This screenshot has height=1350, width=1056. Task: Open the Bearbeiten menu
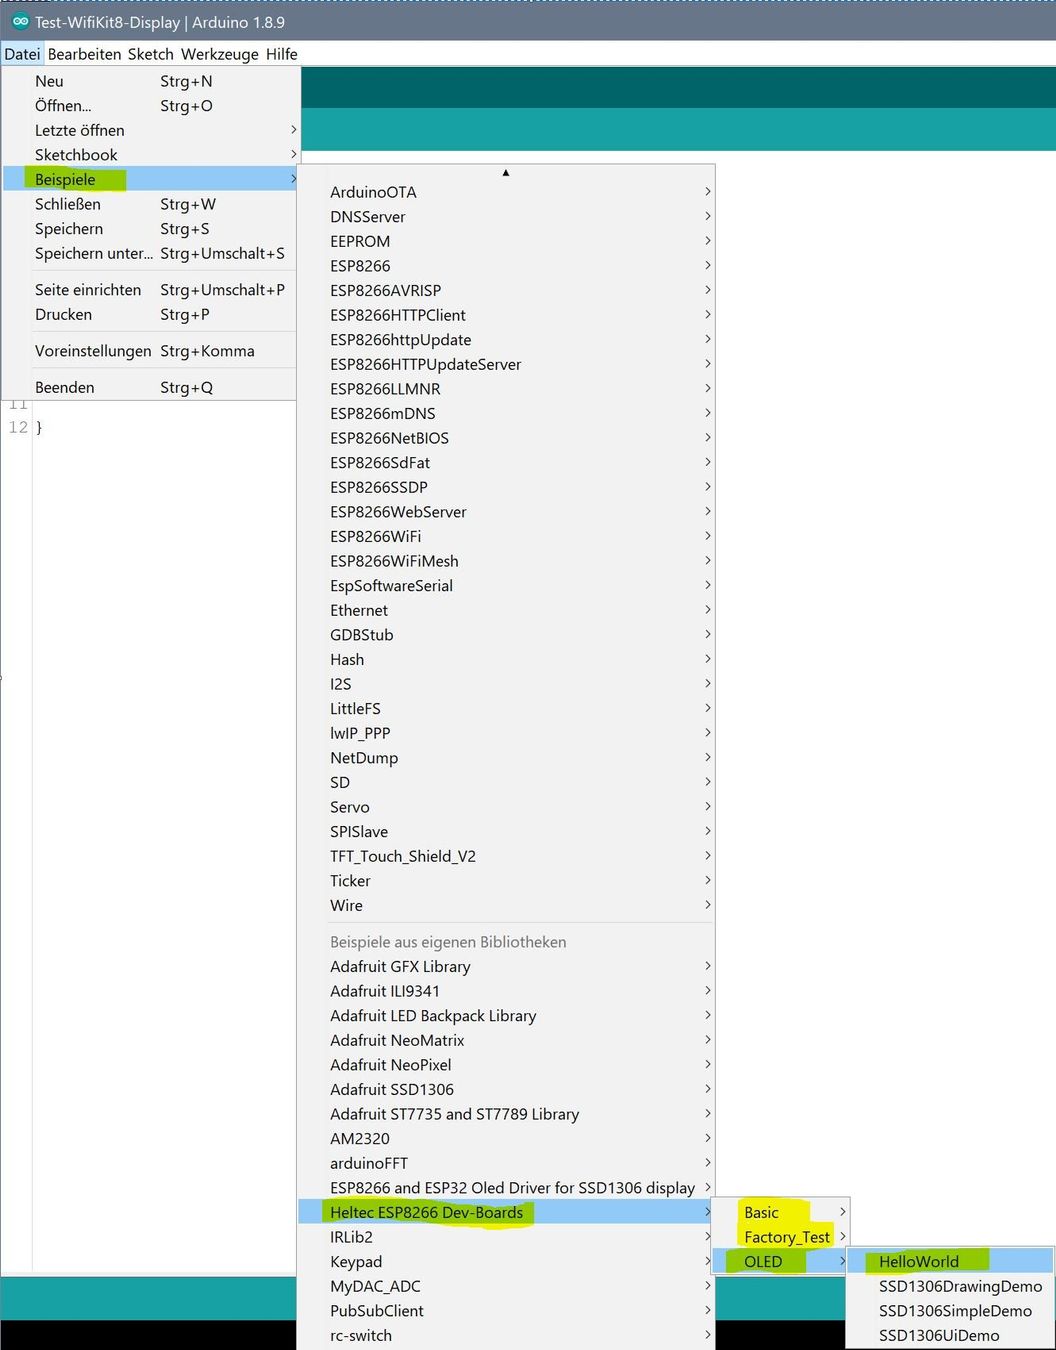tap(85, 54)
